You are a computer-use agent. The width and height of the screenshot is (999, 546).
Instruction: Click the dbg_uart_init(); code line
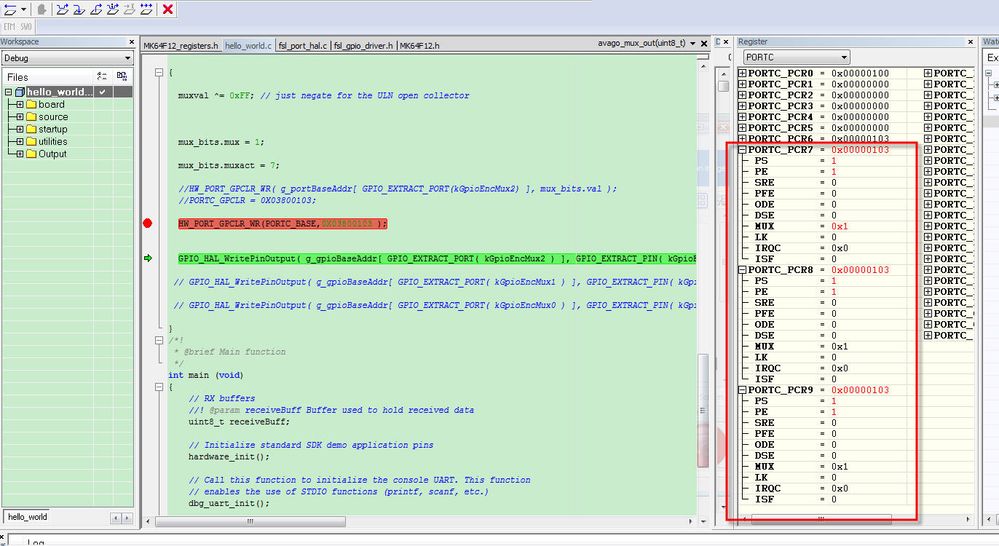point(229,503)
